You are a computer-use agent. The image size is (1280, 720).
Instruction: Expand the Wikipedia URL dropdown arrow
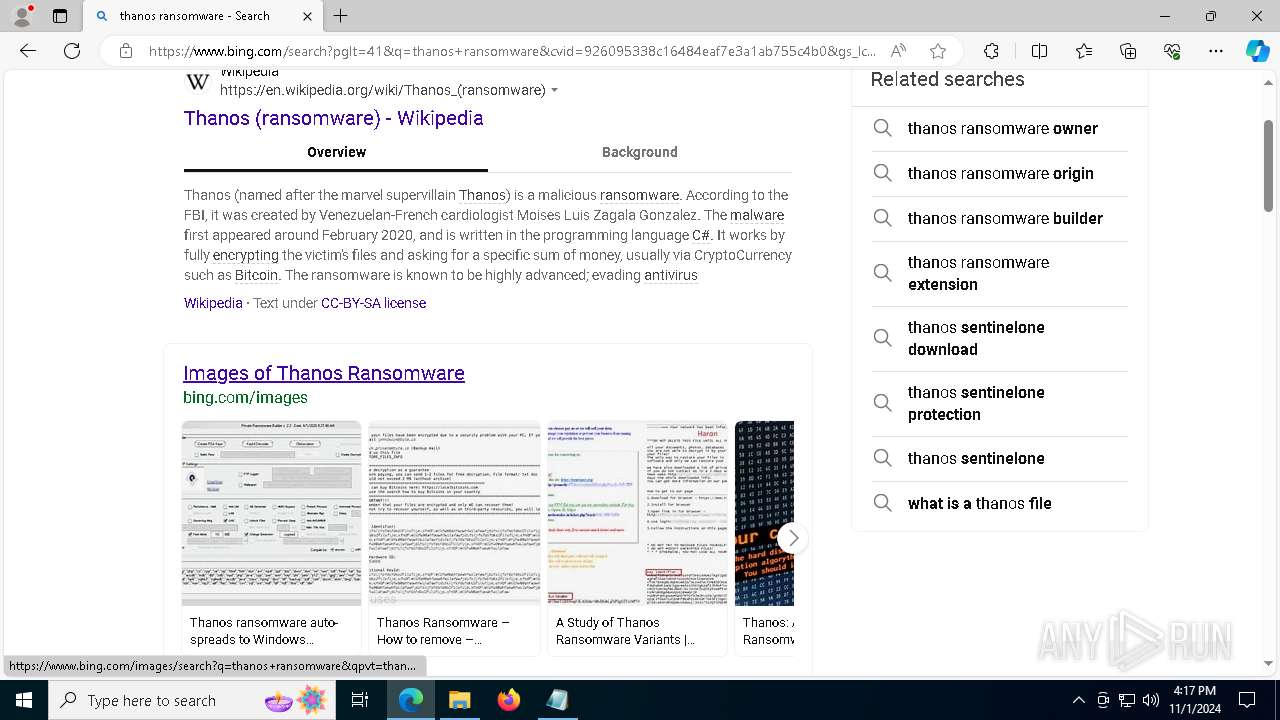[x=554, y=91]
